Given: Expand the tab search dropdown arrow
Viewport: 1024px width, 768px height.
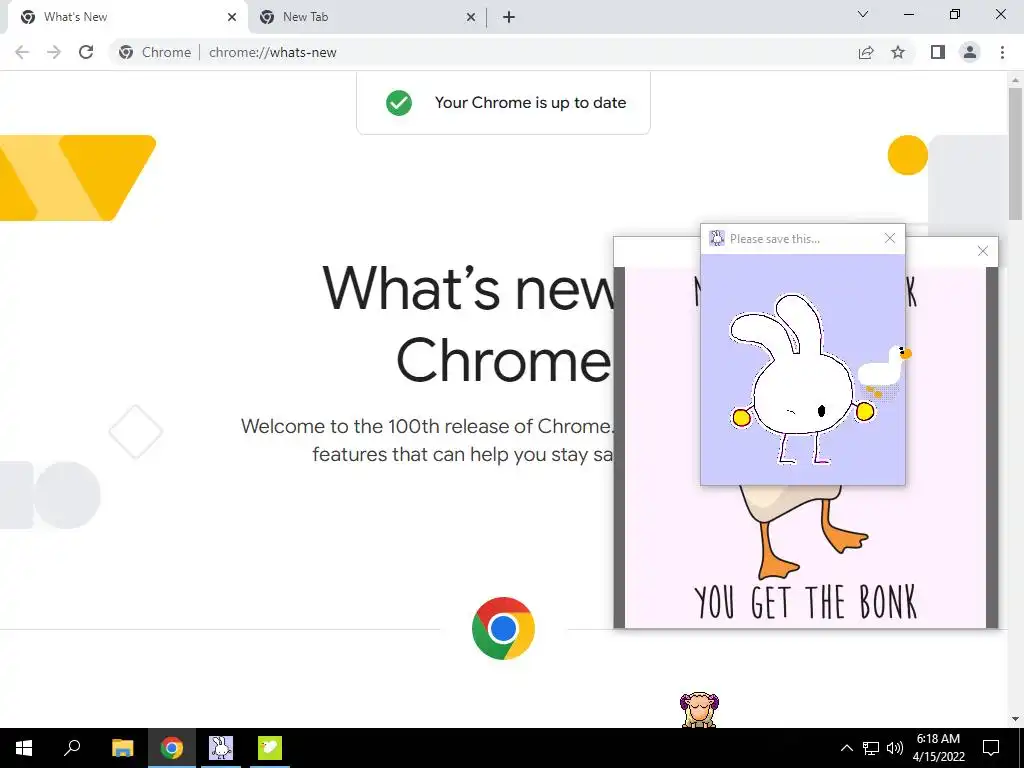Looking at the screenshot, I should (863, 14).
